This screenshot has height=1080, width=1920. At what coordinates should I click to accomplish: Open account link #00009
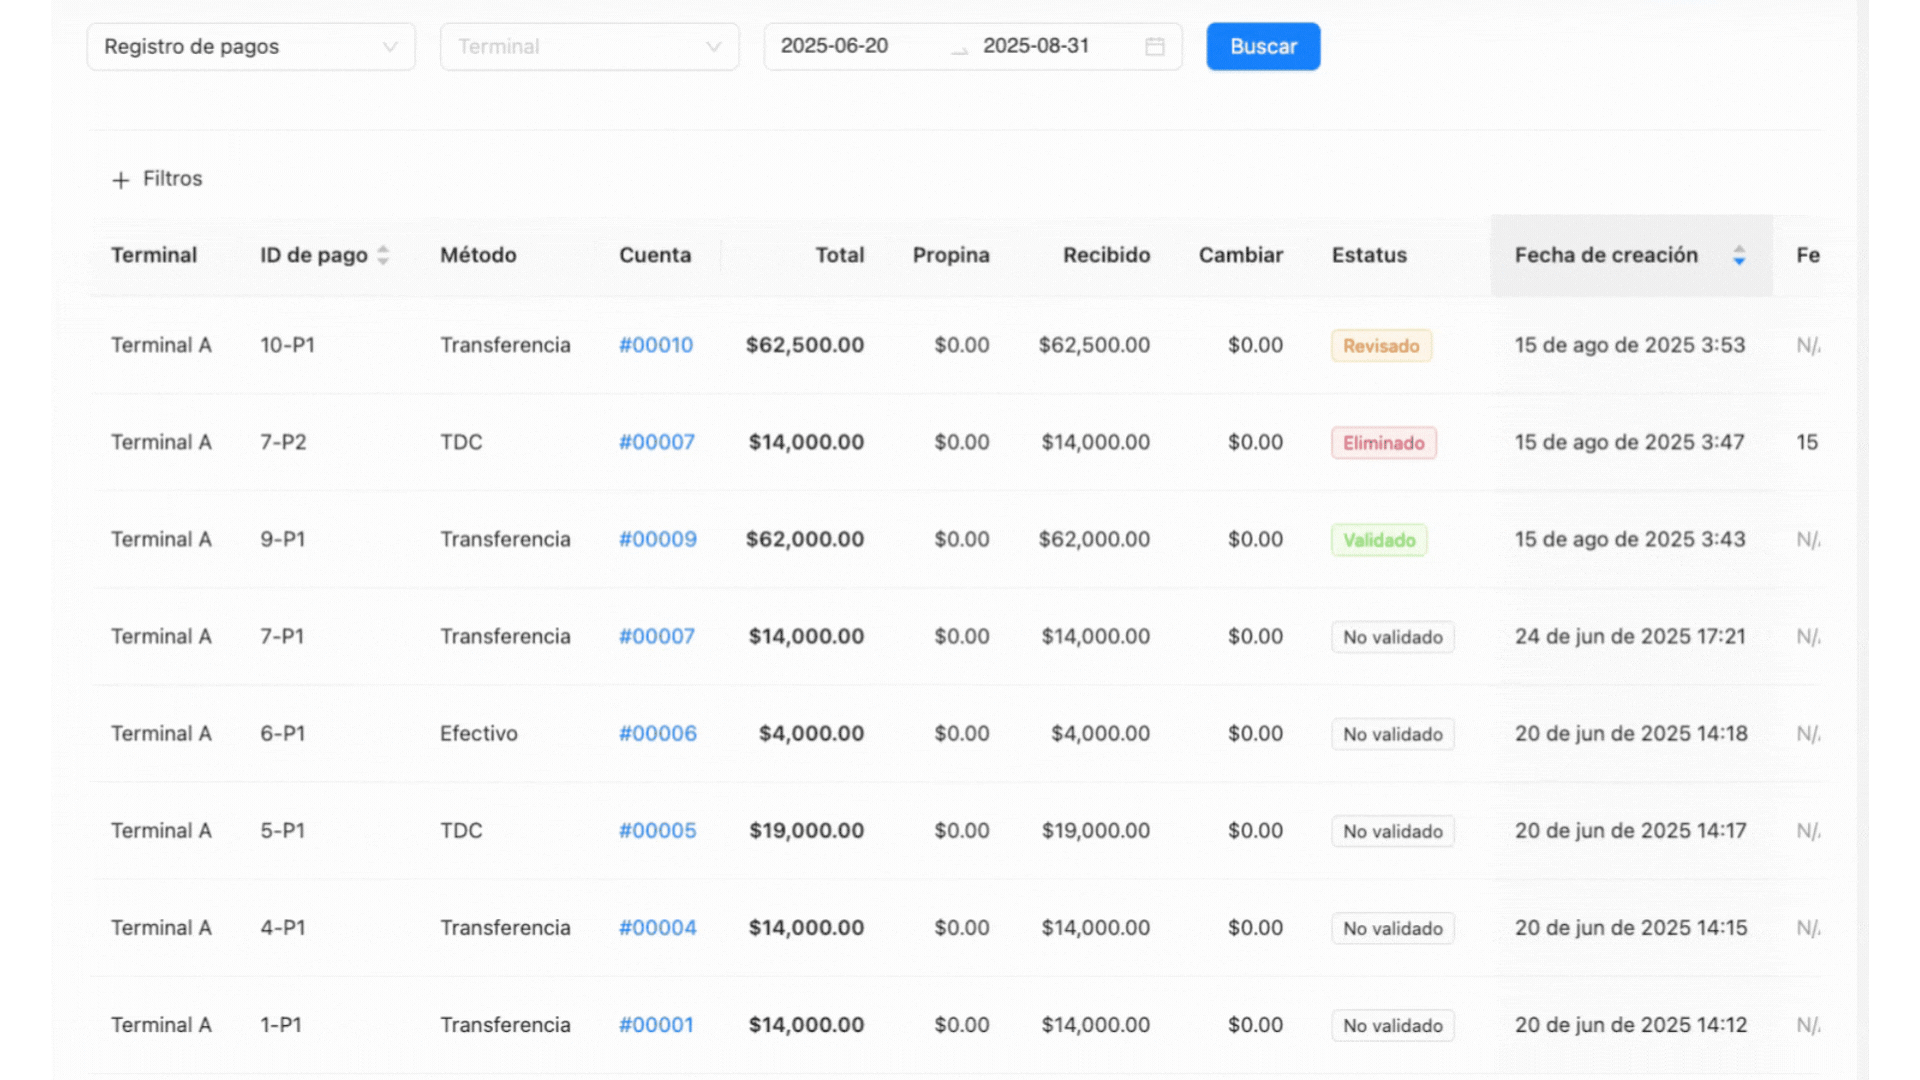click(657, 539)
